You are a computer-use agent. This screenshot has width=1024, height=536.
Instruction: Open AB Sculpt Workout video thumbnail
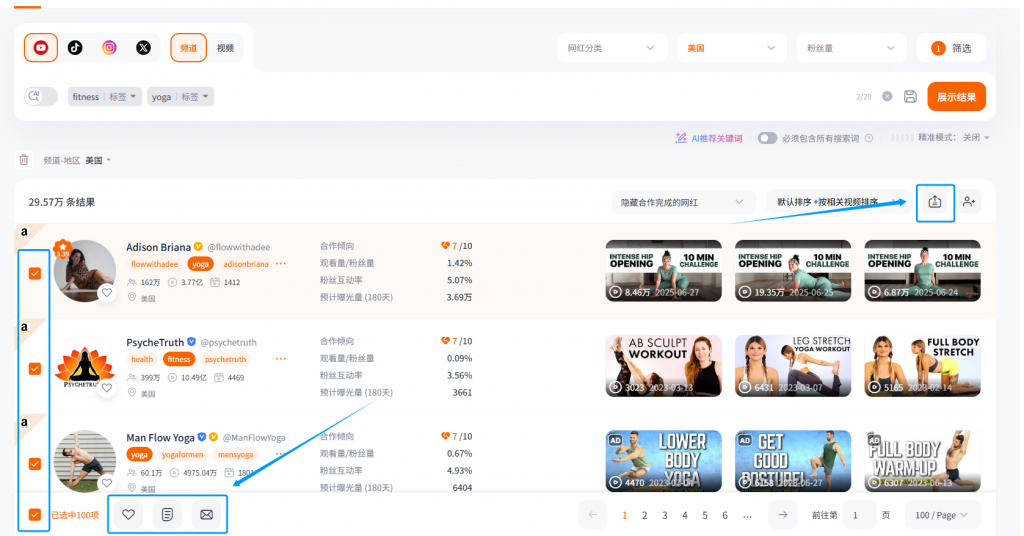click(664, 366)
